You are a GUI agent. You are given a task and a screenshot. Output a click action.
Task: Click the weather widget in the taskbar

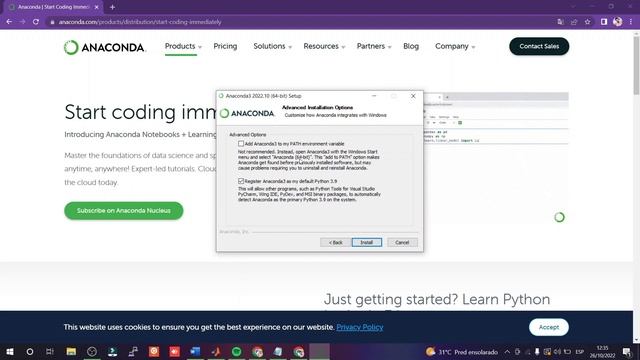pyautogui.click(x=462, y=351)
